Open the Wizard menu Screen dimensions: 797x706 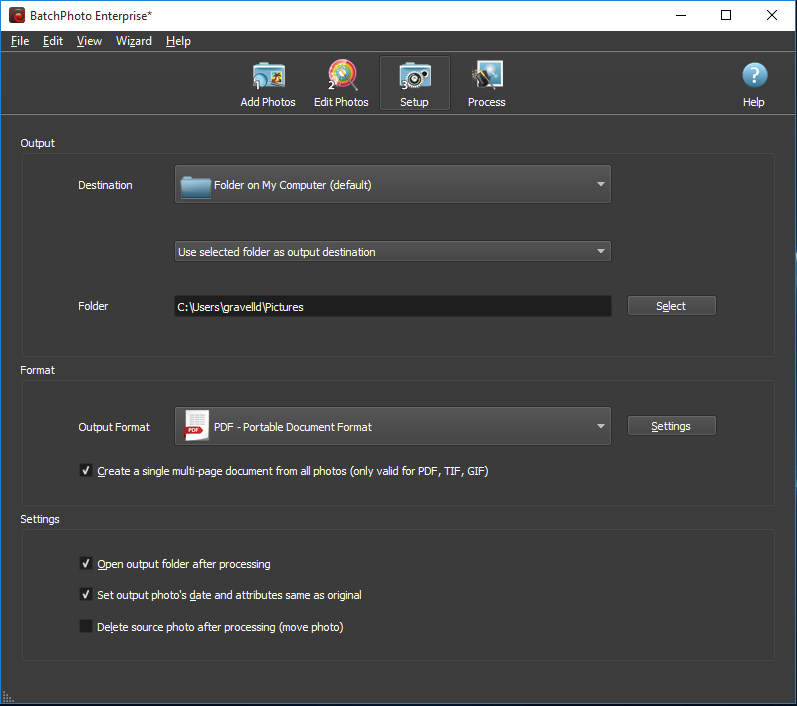134,41
